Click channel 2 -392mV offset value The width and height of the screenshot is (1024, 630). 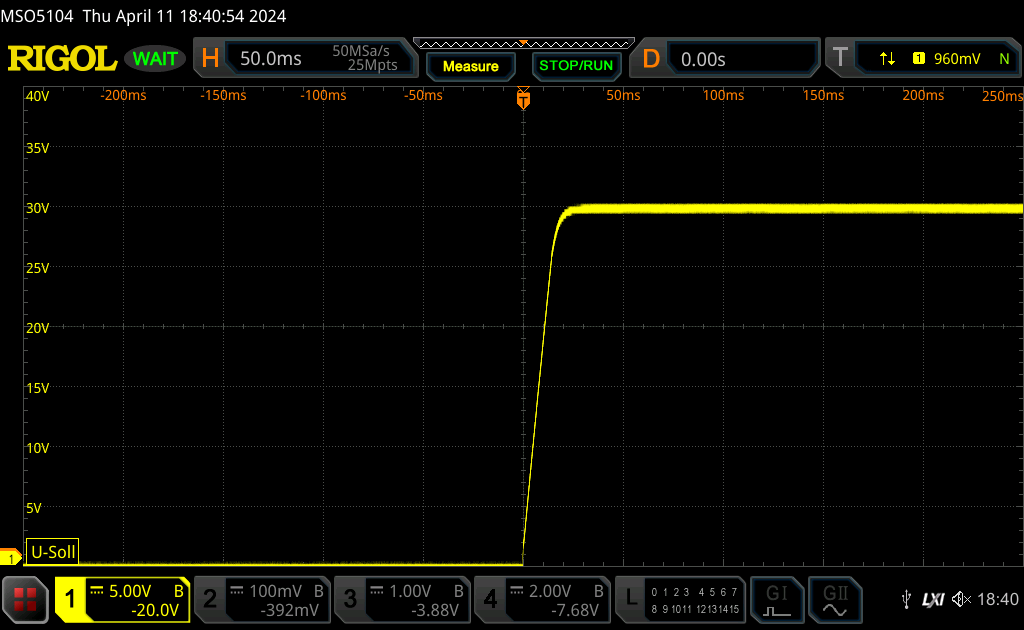coord(289,610)
